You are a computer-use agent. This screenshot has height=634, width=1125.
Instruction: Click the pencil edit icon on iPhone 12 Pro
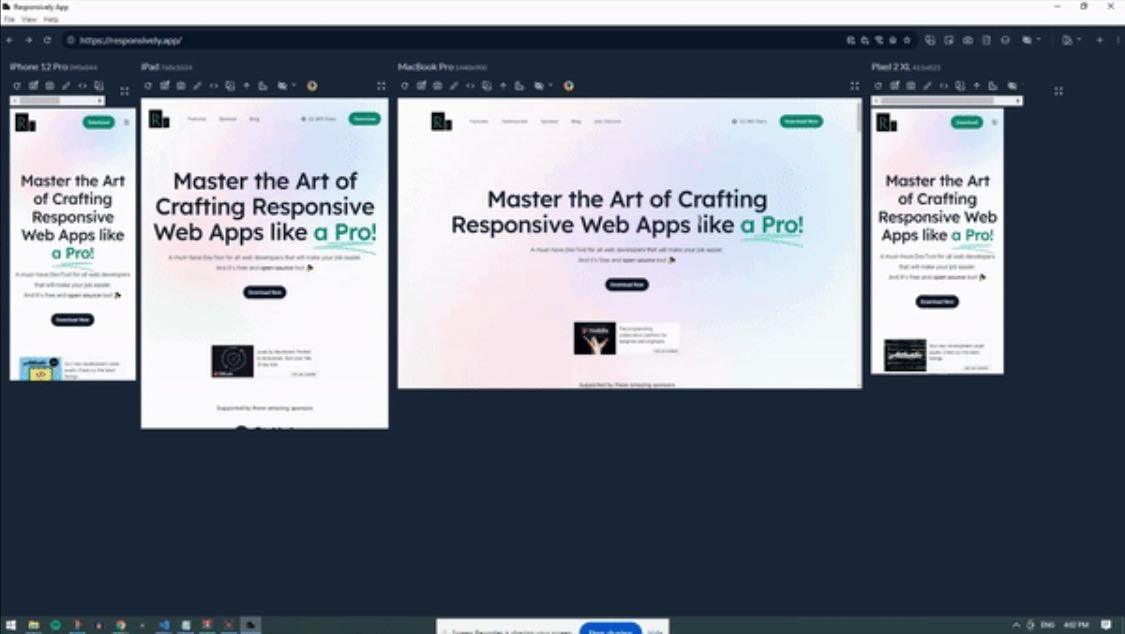point(66,85)
